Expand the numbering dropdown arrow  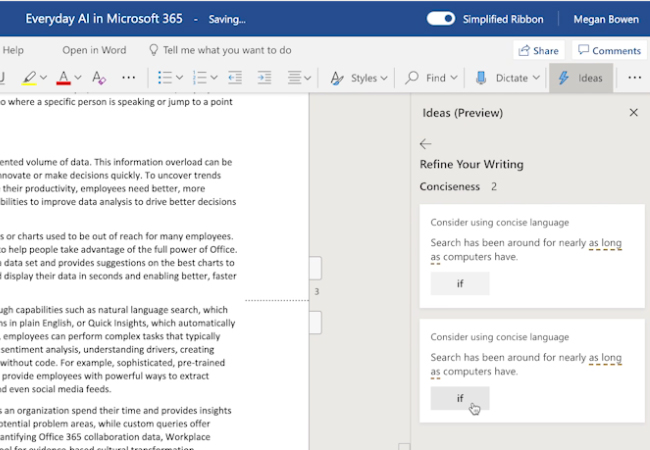(214, 77)
